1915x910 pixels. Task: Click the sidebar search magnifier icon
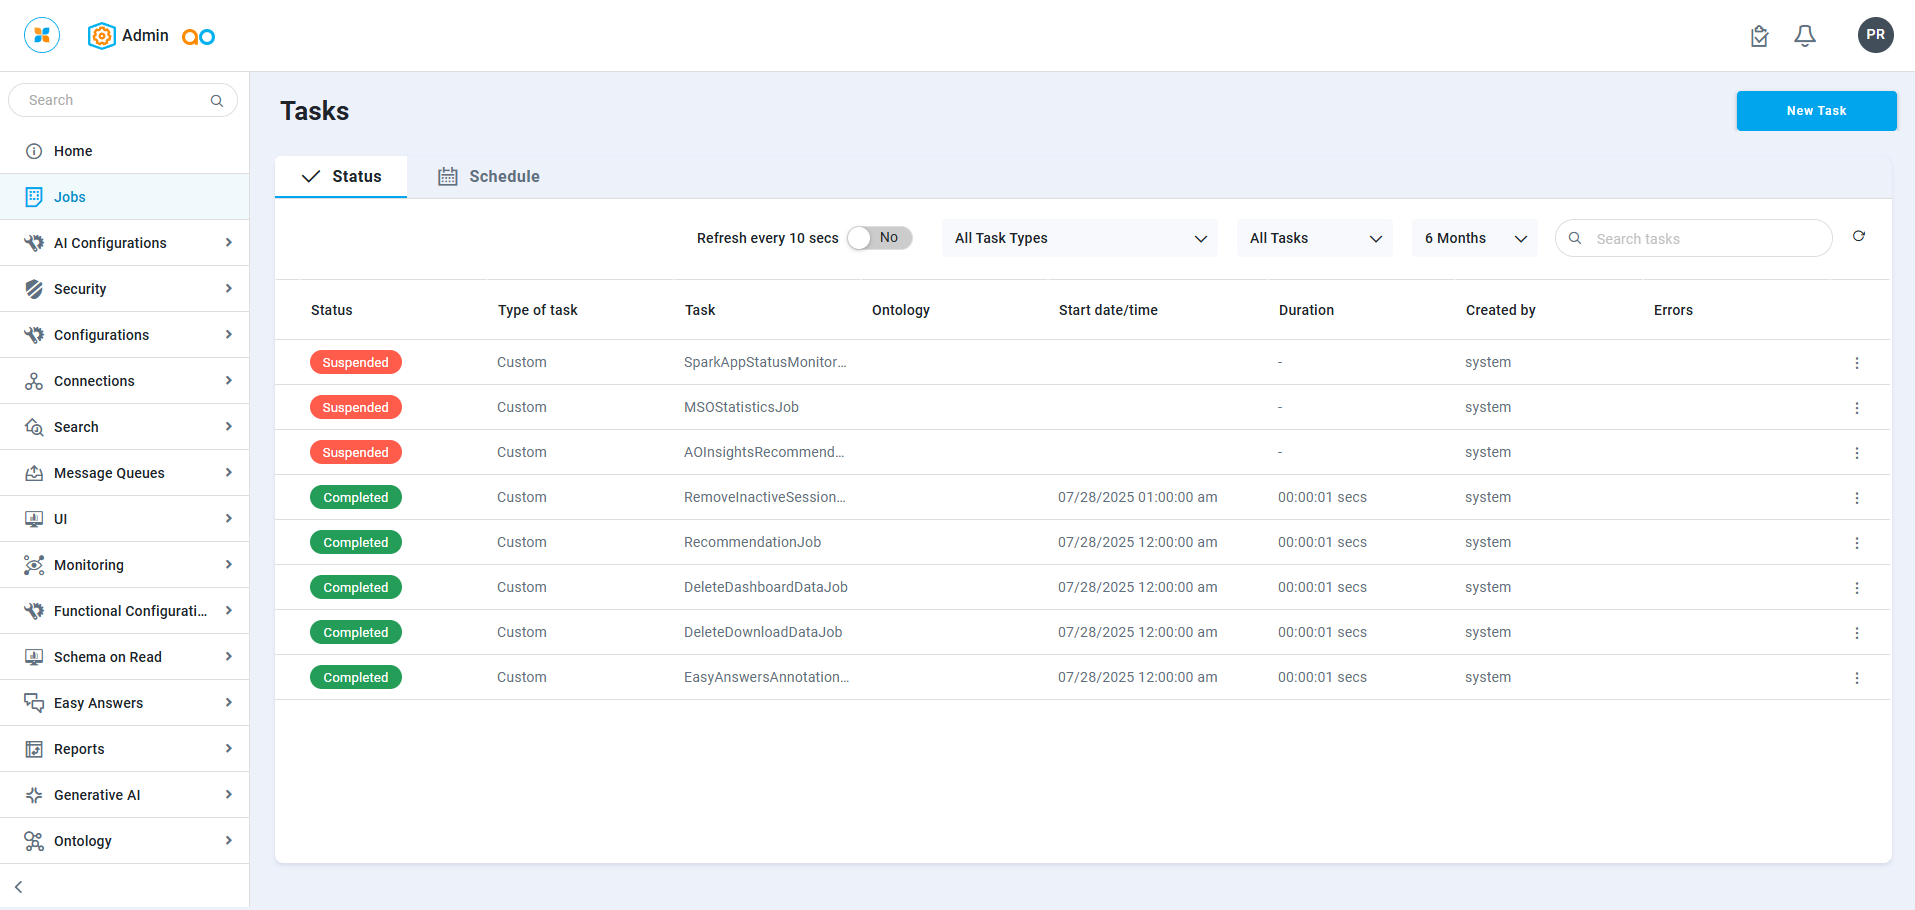216,101
